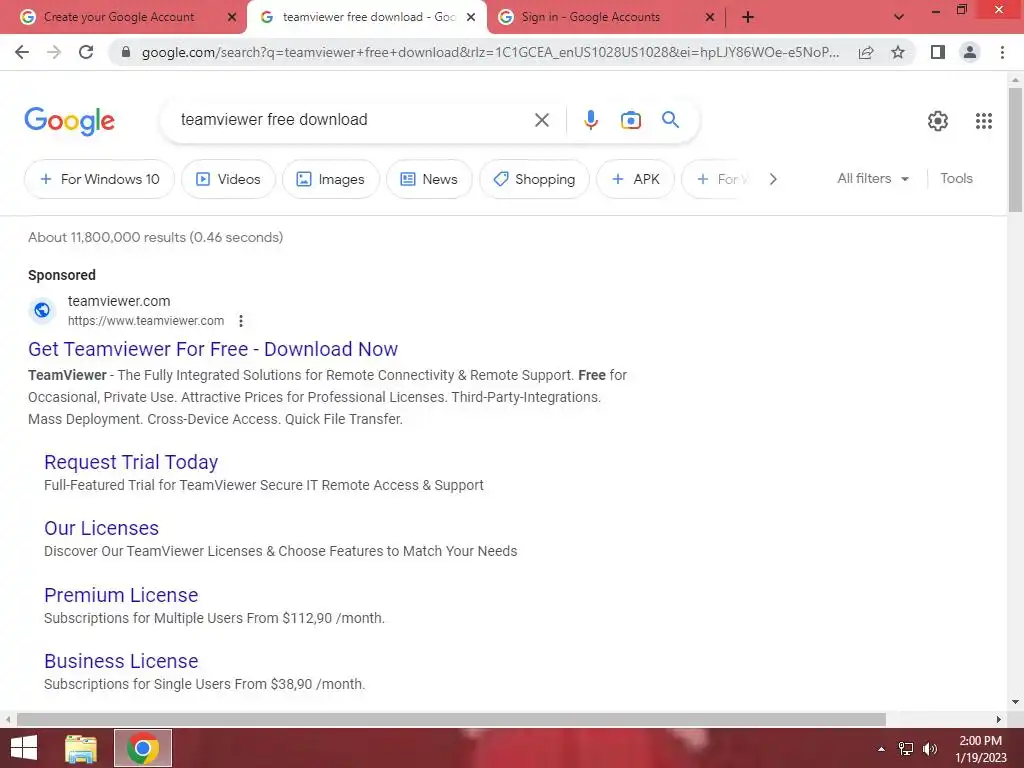Add For Windows 10 filter chip
Screen dimensions: 1024x768
pos(99,179)
